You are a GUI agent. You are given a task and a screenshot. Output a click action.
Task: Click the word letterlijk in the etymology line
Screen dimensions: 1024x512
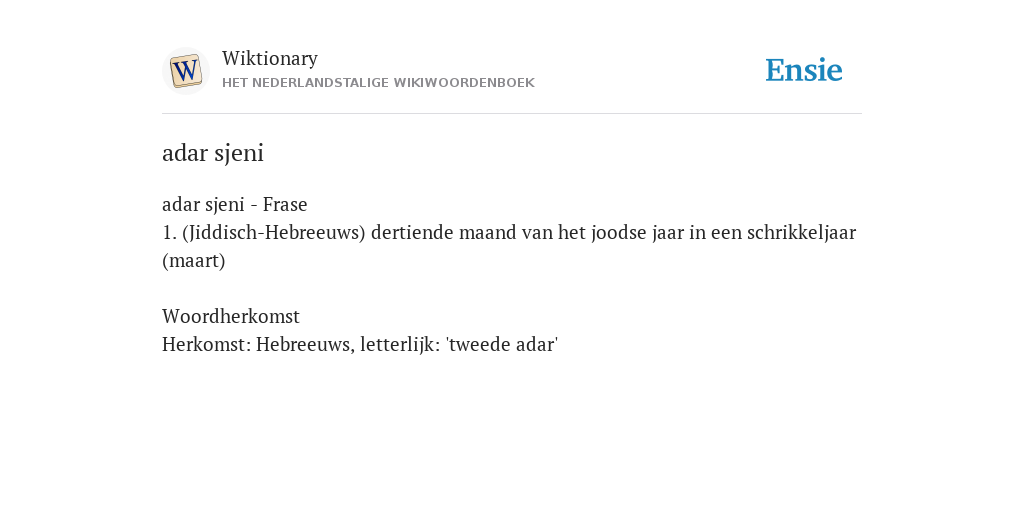click(400, 344)
